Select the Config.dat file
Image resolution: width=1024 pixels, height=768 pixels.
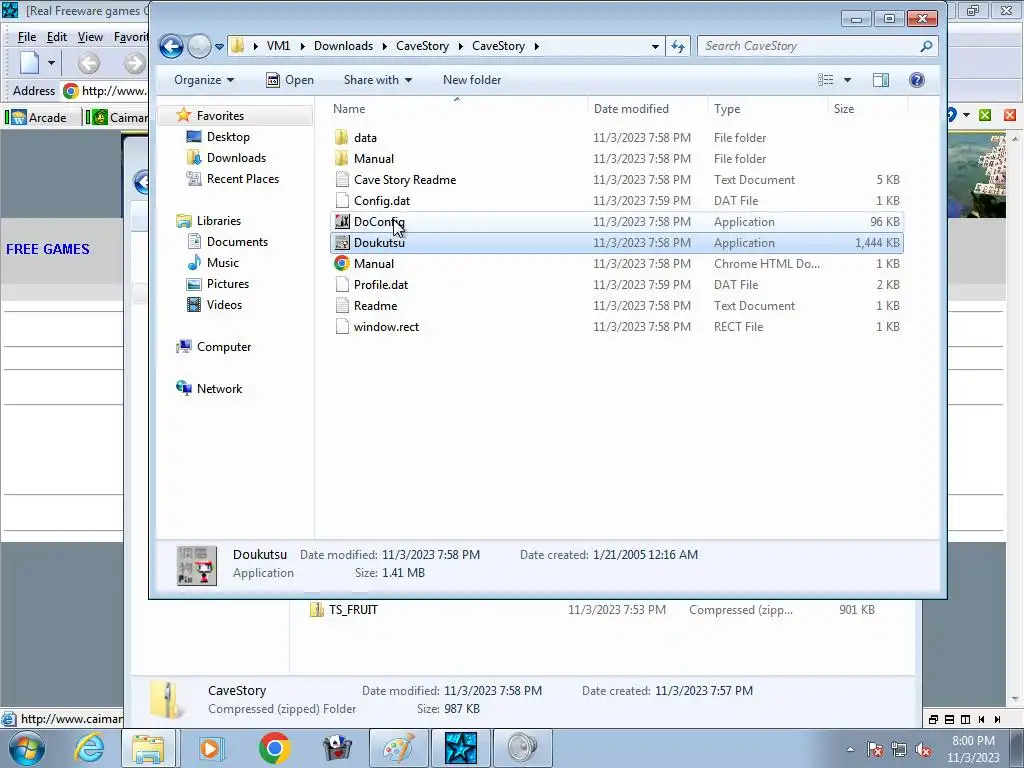616,200
